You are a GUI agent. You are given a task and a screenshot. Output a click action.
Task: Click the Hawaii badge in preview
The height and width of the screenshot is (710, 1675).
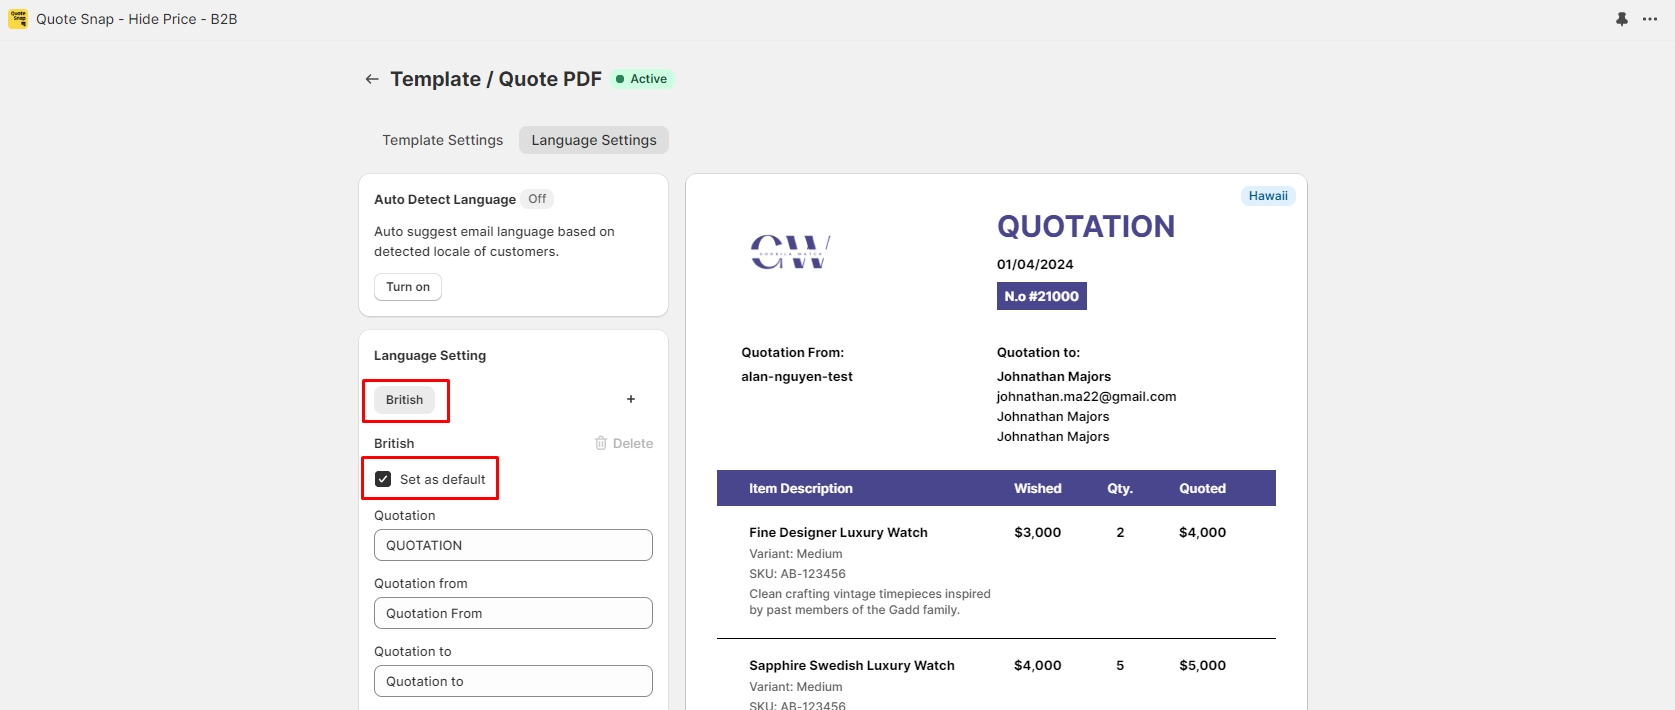tap(1267, 196)
